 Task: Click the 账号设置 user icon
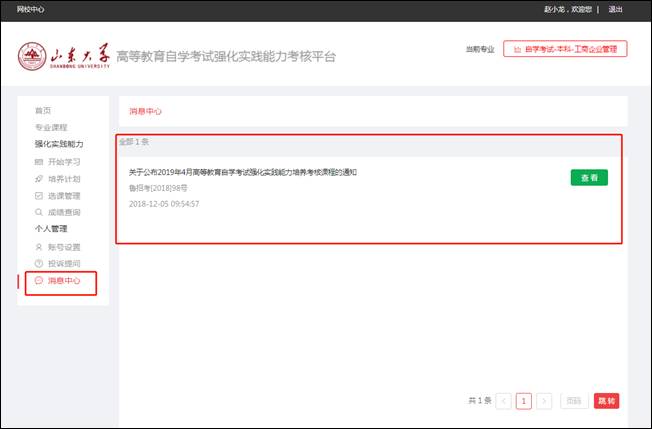coord(39,246)
